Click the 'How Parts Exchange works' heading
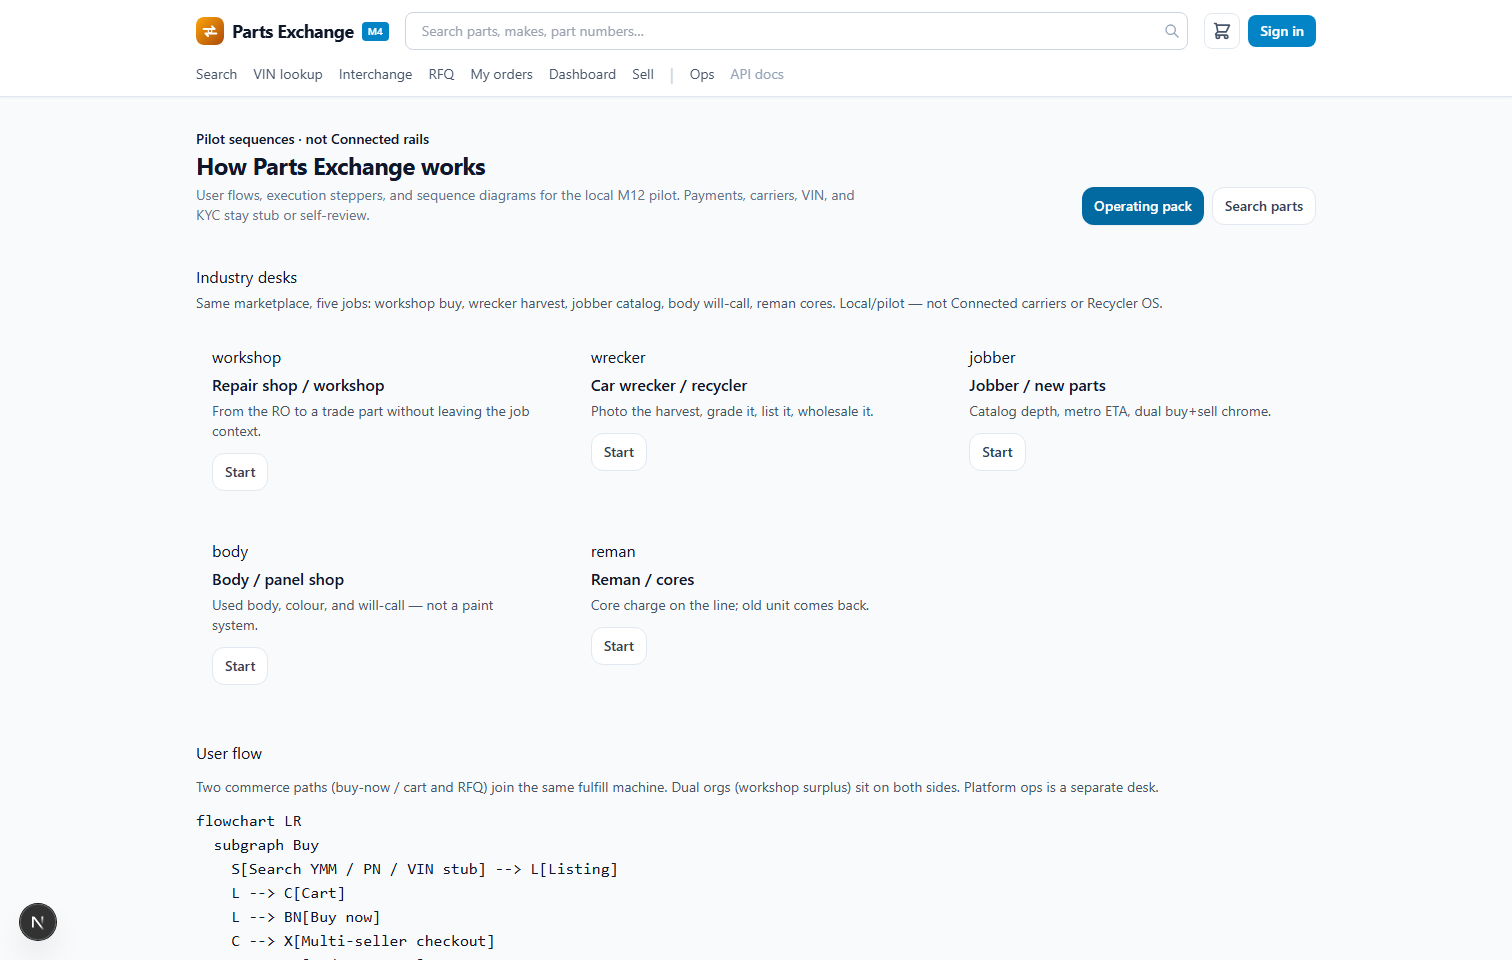1512x960 pixels. [x=341, y=167]
